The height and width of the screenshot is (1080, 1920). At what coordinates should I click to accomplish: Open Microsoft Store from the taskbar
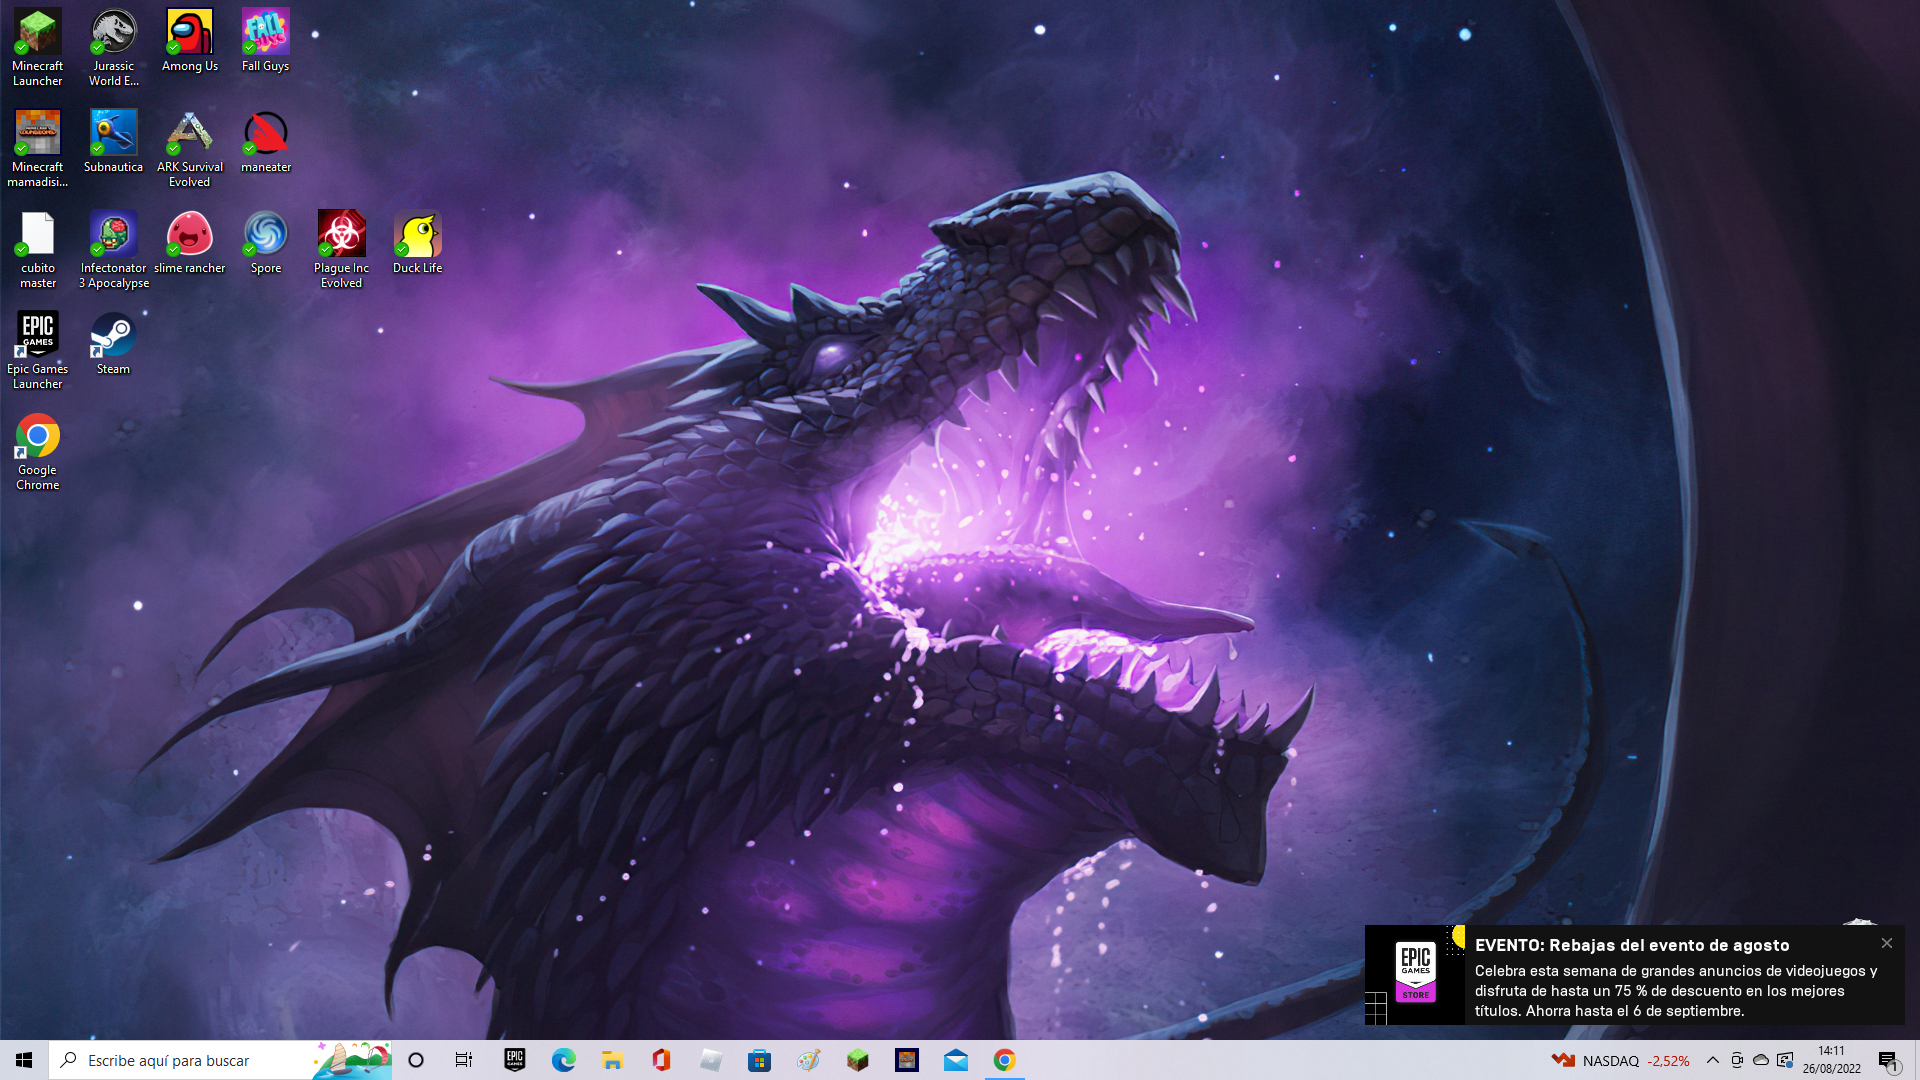[x=760, y=1060]
